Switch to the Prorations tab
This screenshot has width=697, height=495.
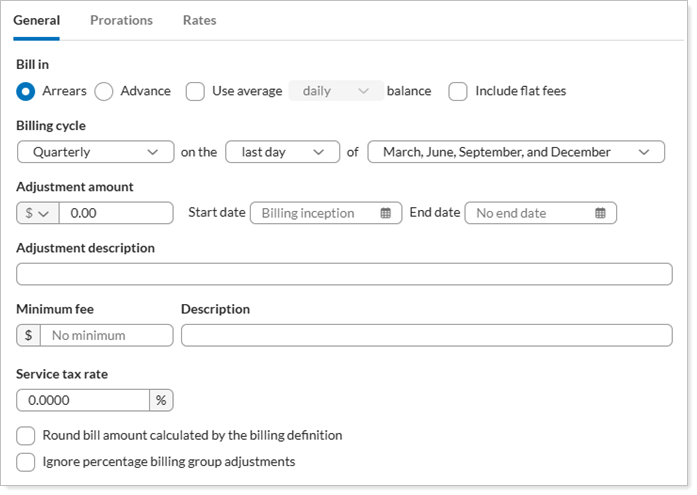(x=121, y=20)
